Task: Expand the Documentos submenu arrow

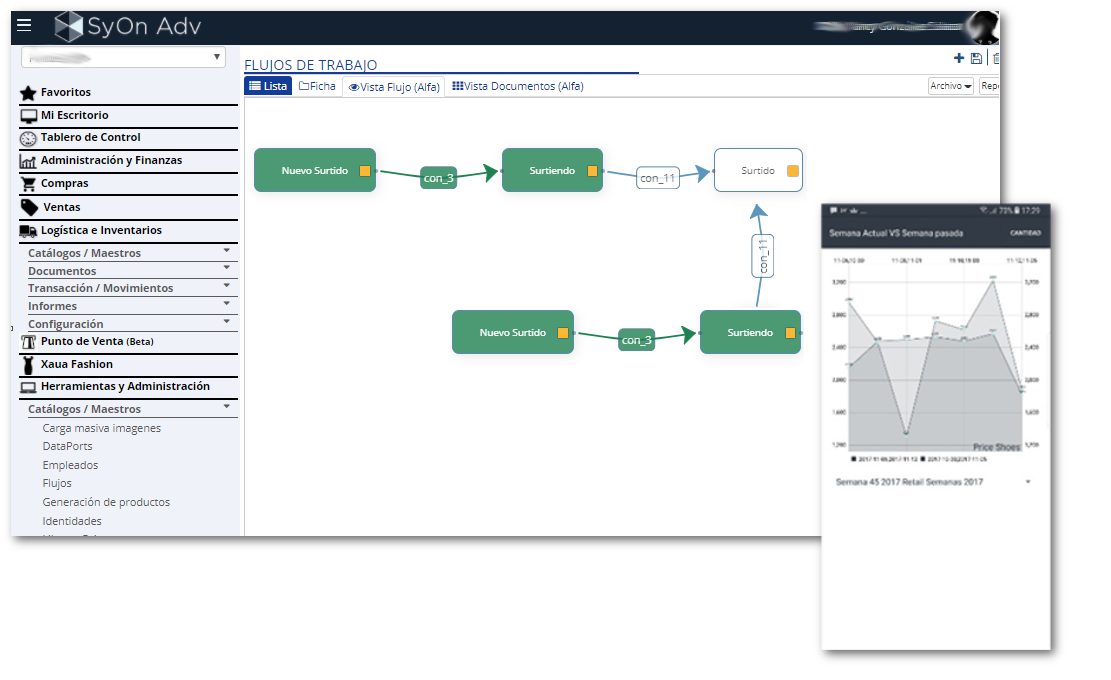Action: point(227,268)
